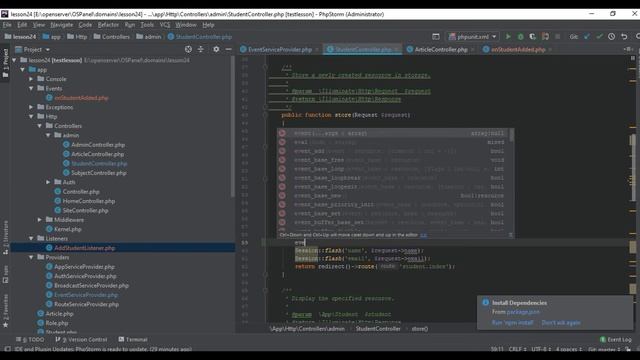Click store() in bottom breadcrumb
This screenshot has height=360, width=640.
tap(420, 329)
